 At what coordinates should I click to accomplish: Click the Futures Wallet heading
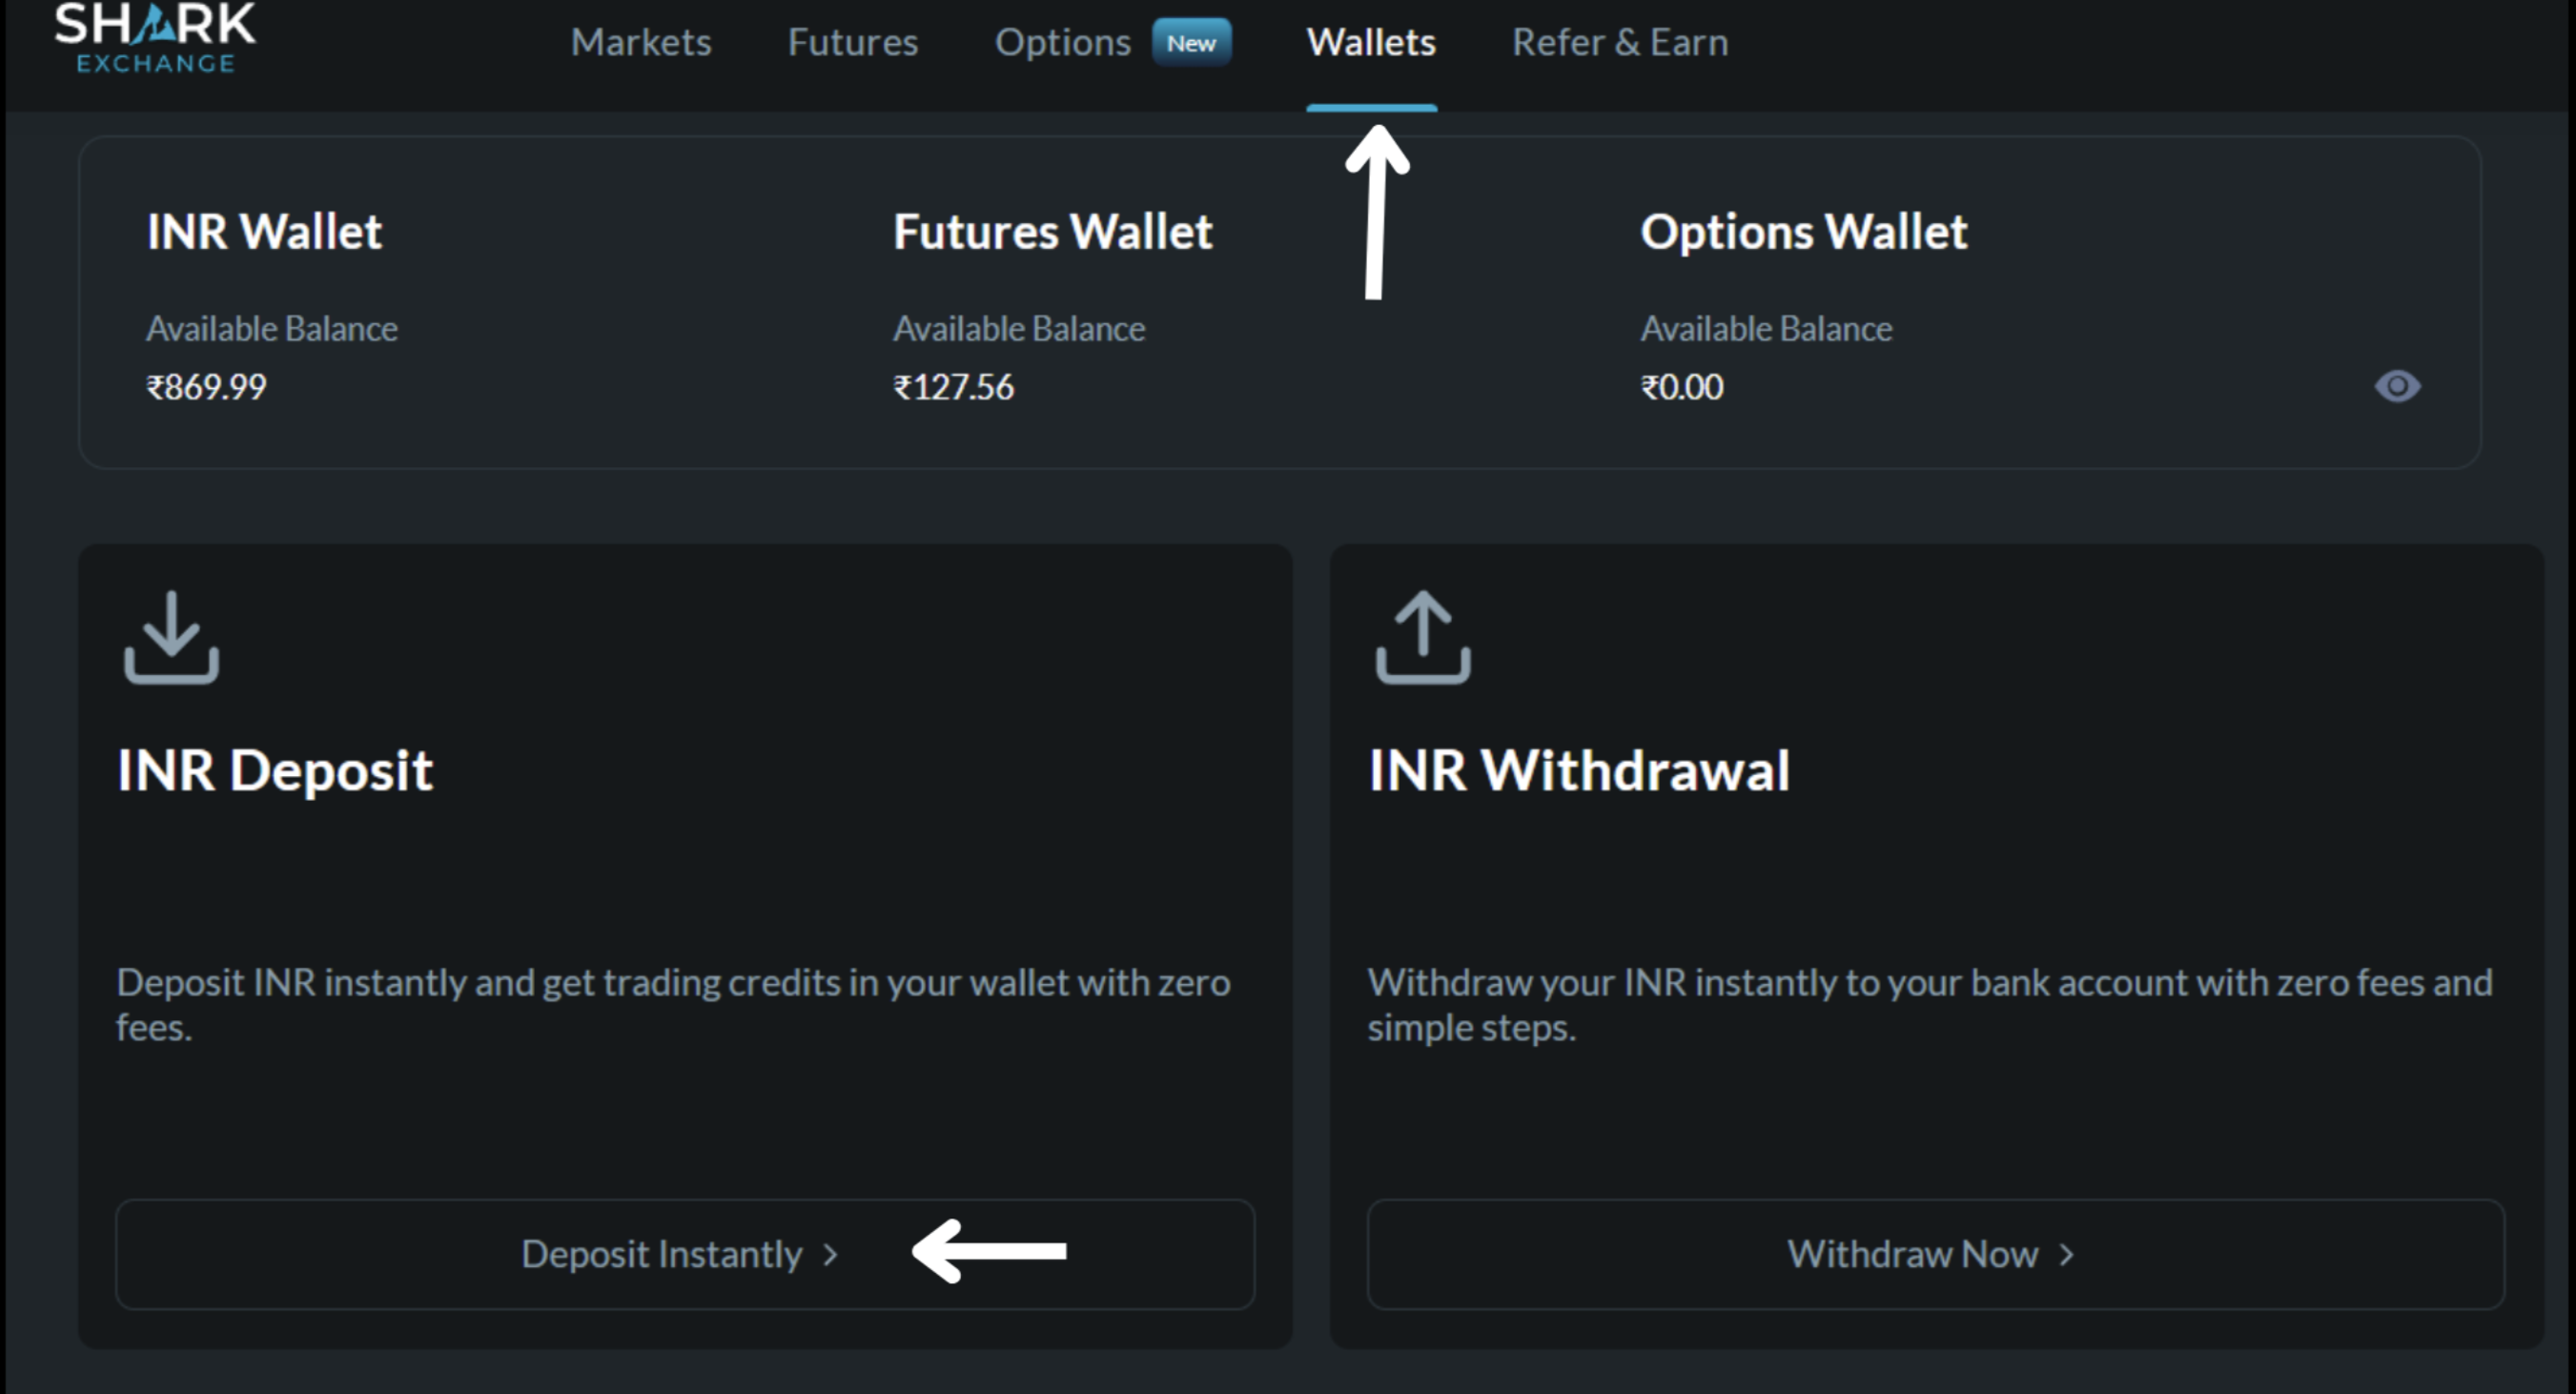click(x=1052, y=232)
